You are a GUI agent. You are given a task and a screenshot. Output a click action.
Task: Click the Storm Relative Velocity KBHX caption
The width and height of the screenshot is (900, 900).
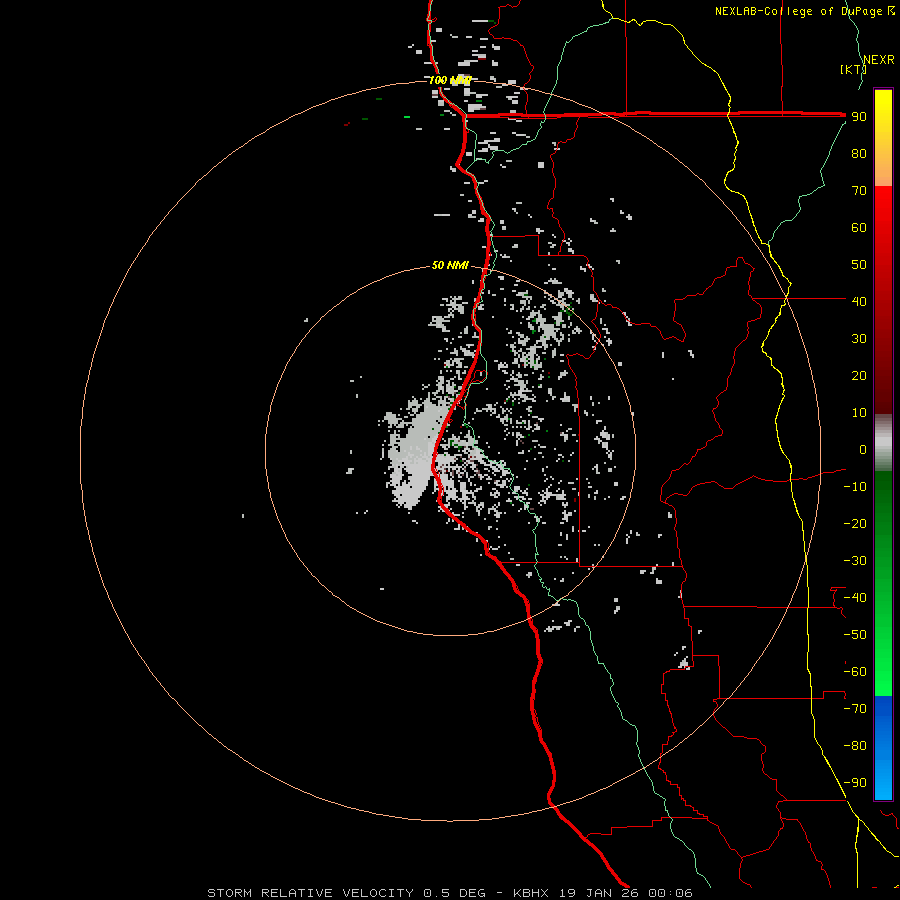coord(449,893)
